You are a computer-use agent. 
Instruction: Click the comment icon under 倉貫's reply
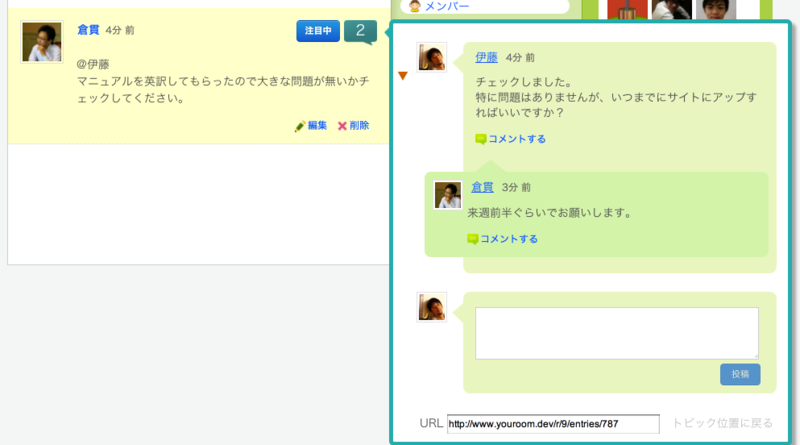pyautogui.click(x=472, y=239)
